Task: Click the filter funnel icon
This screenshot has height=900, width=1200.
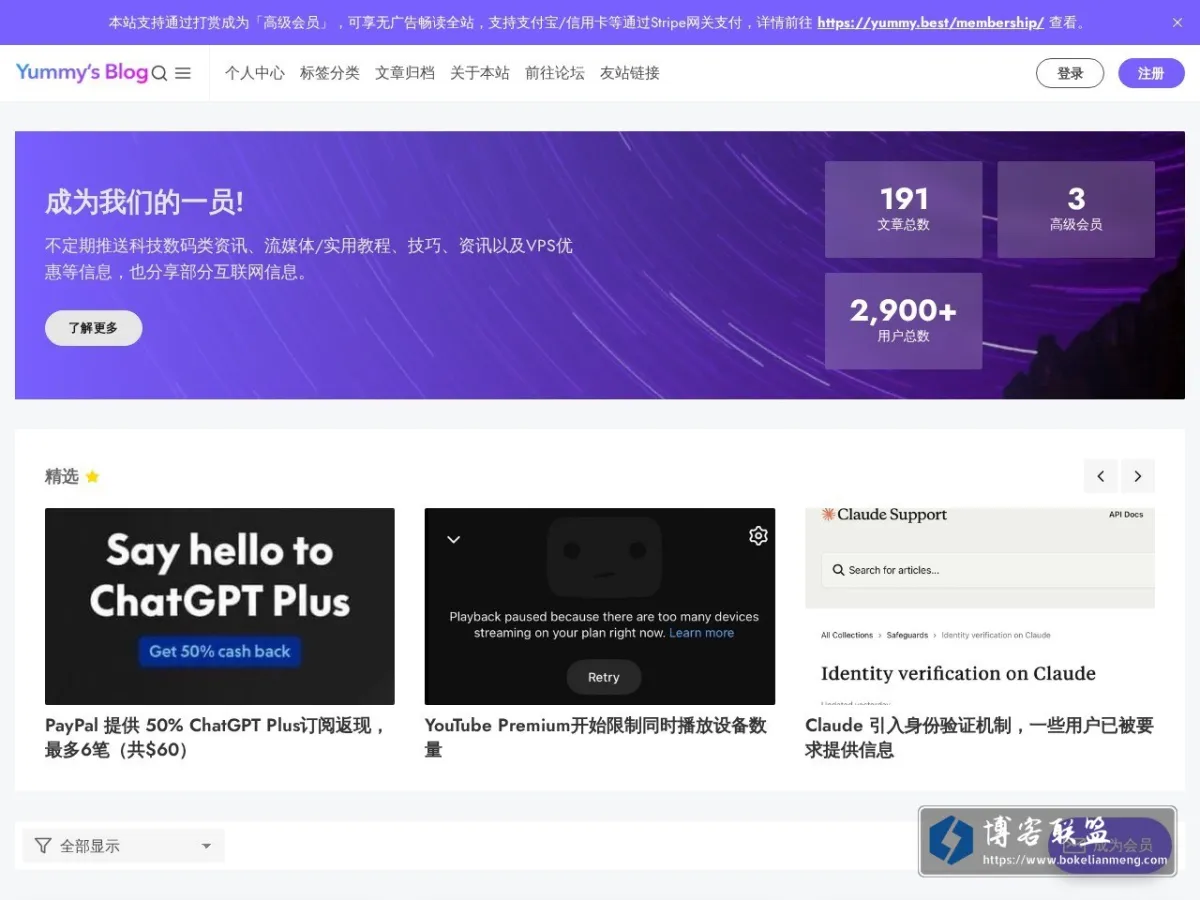Action: (42, 846)
